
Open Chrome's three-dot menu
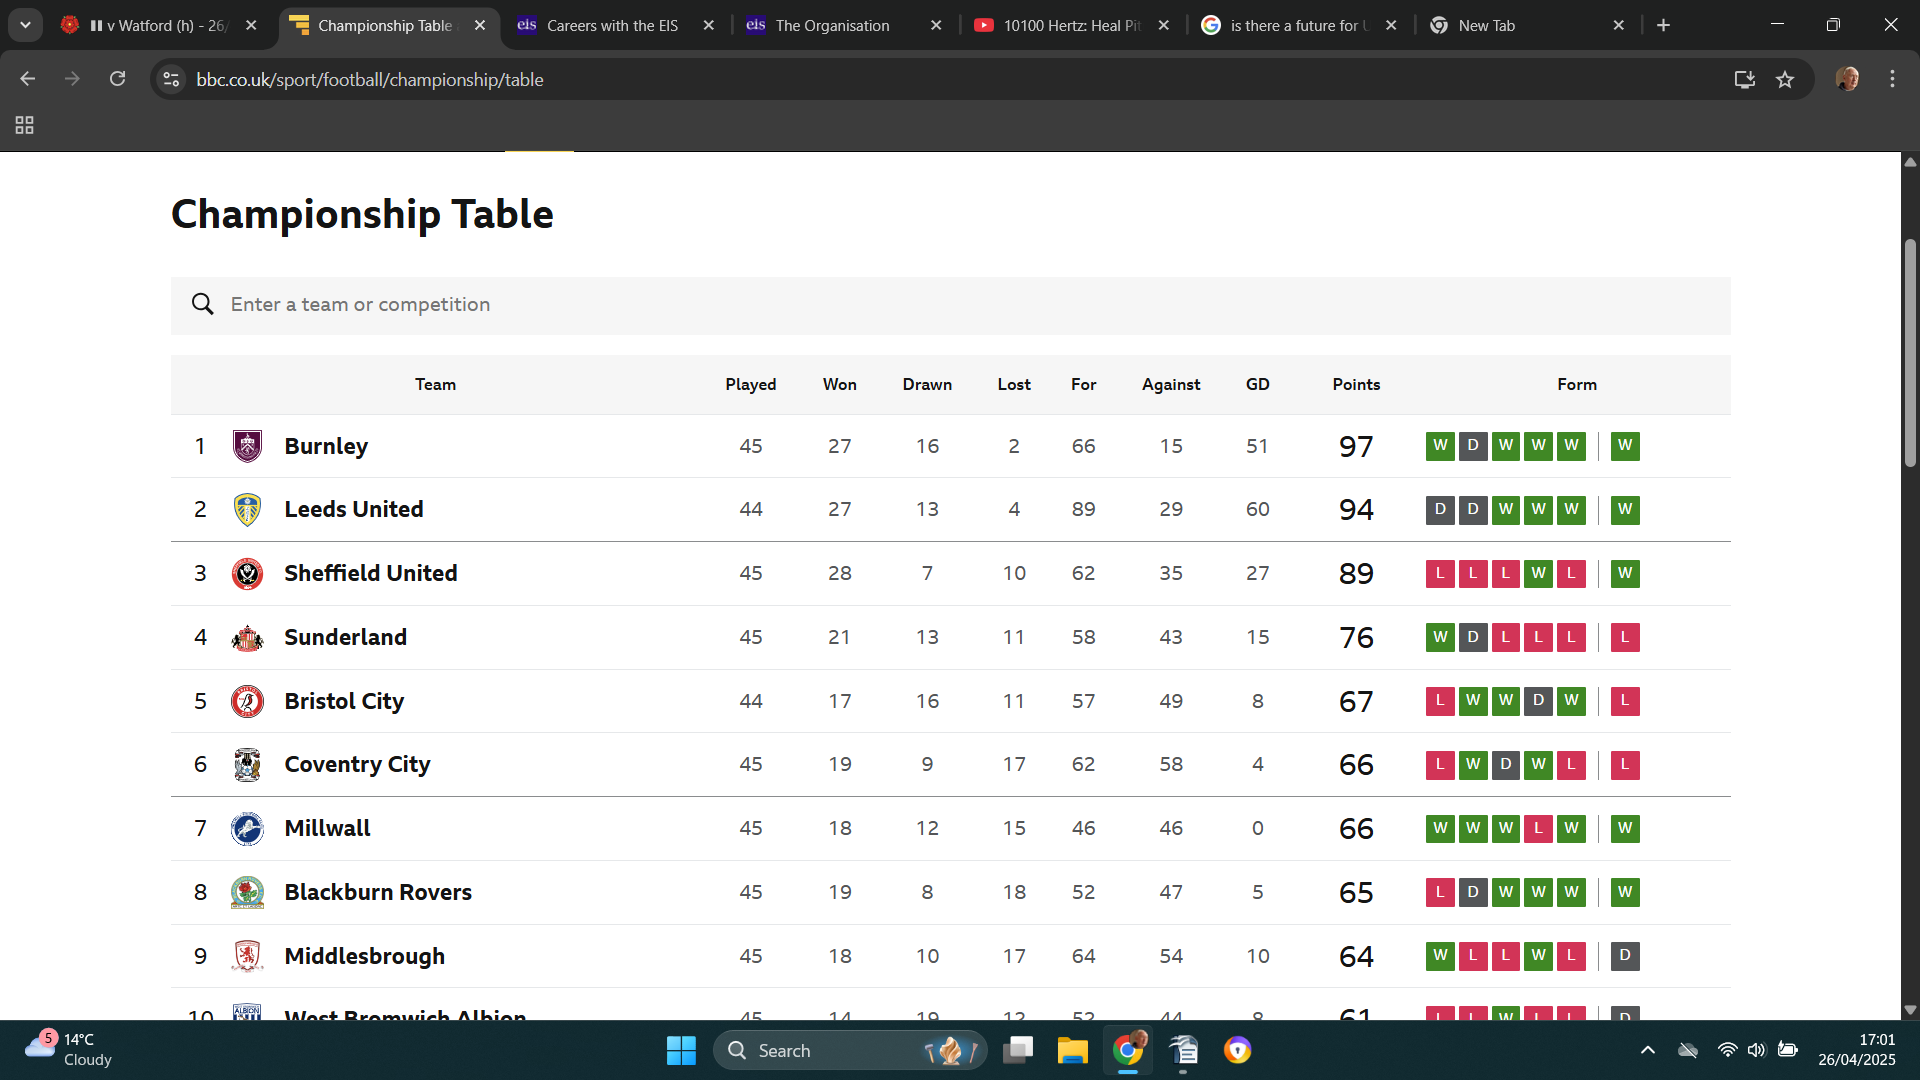pos(1892,79)
